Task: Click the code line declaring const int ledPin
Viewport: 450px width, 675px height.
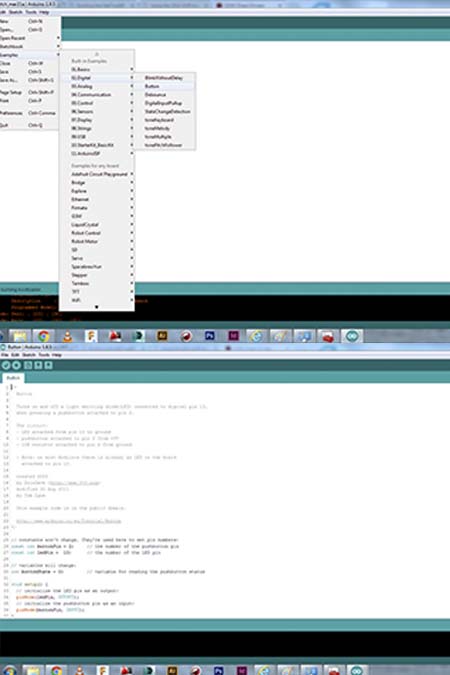Action: 86,552
